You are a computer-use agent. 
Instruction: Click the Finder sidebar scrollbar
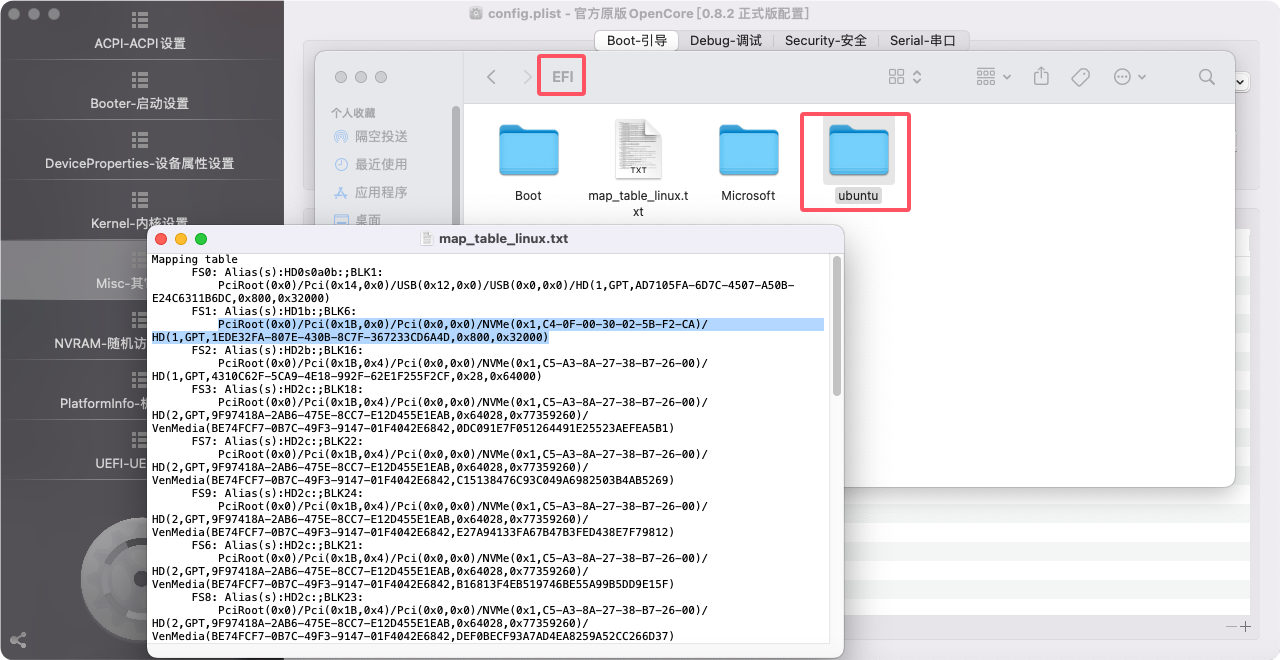456,165
